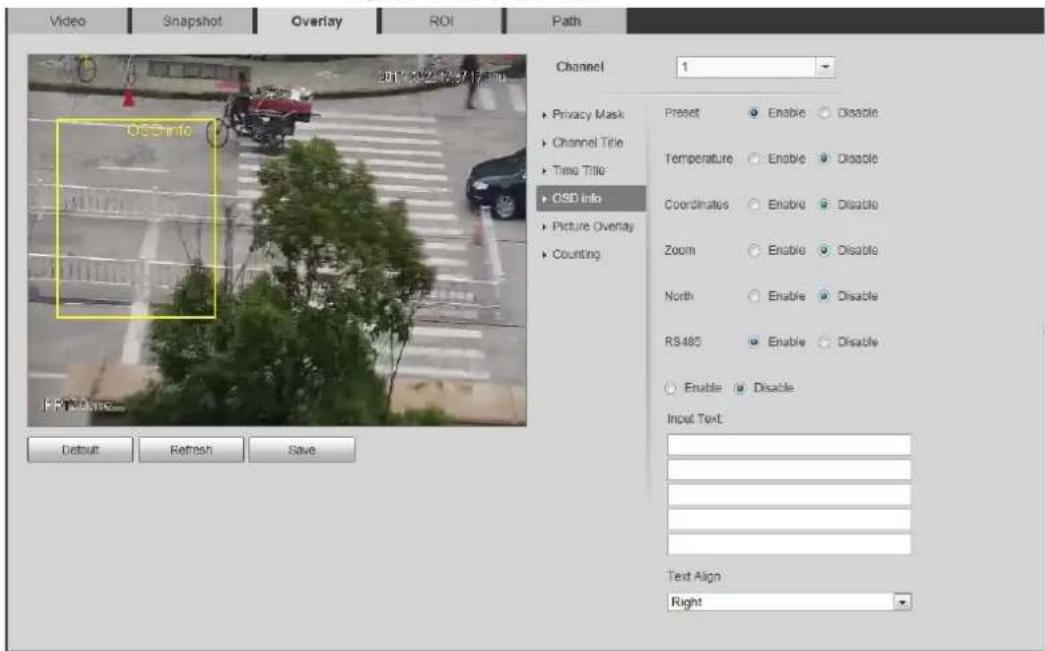
Task: Click the third Input Text field
Action: (x=789, y=494)
